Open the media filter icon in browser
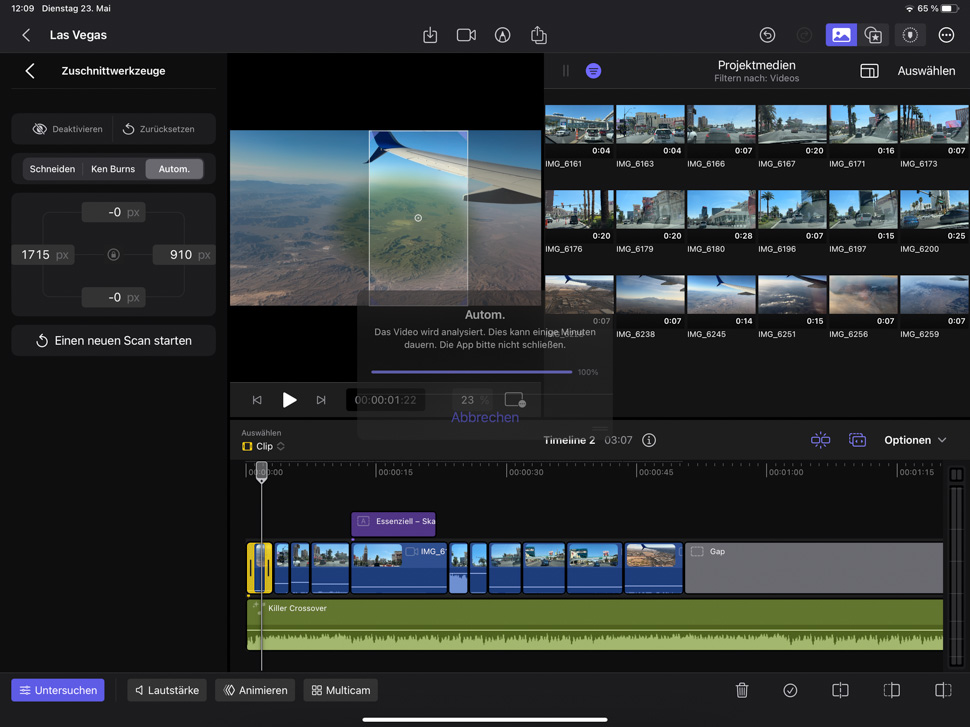 (x=593, y=71)
